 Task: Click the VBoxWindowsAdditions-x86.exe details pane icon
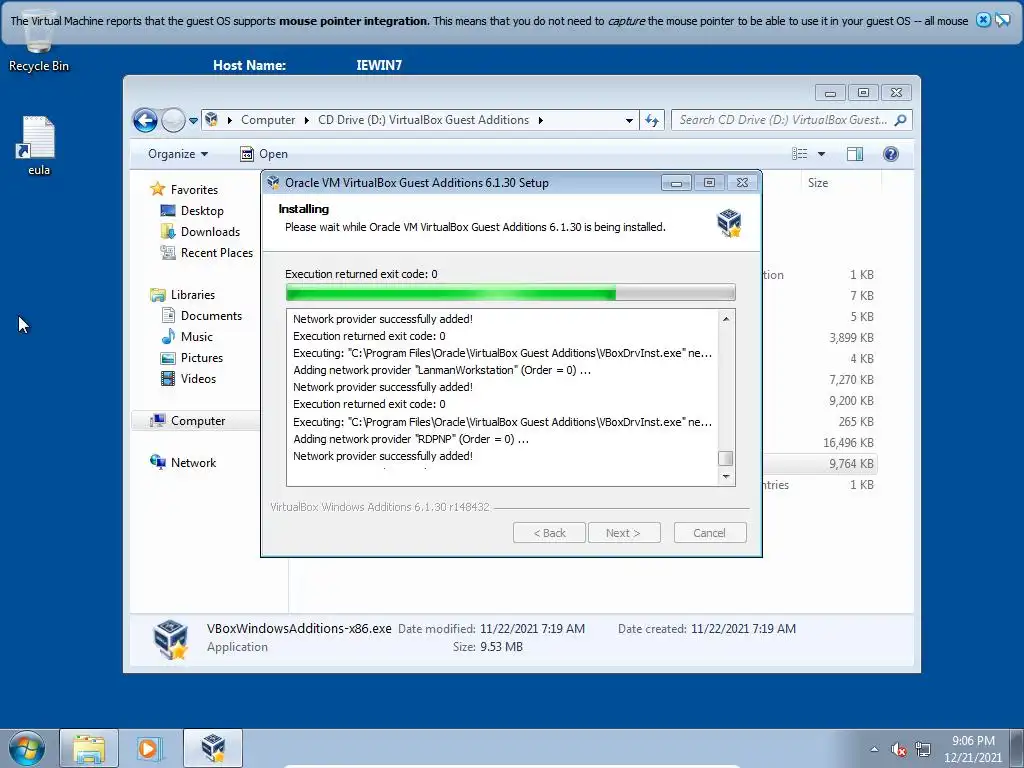(170, 639)
